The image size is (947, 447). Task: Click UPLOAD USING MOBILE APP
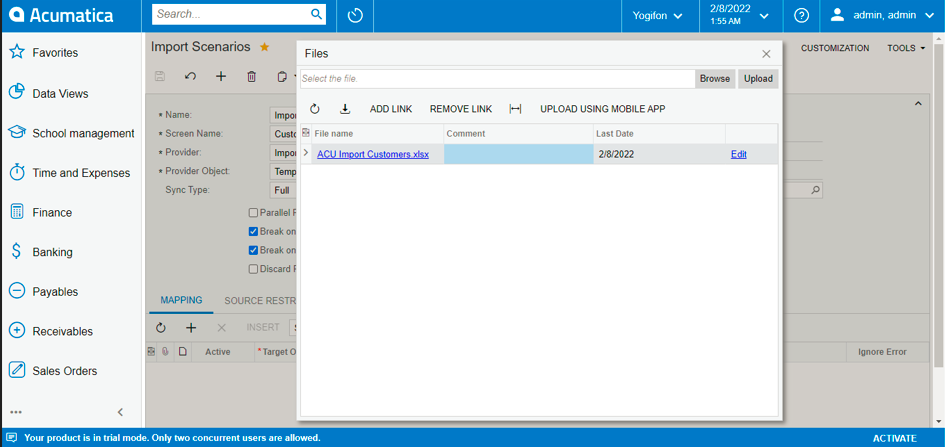(x=603, y=109)
